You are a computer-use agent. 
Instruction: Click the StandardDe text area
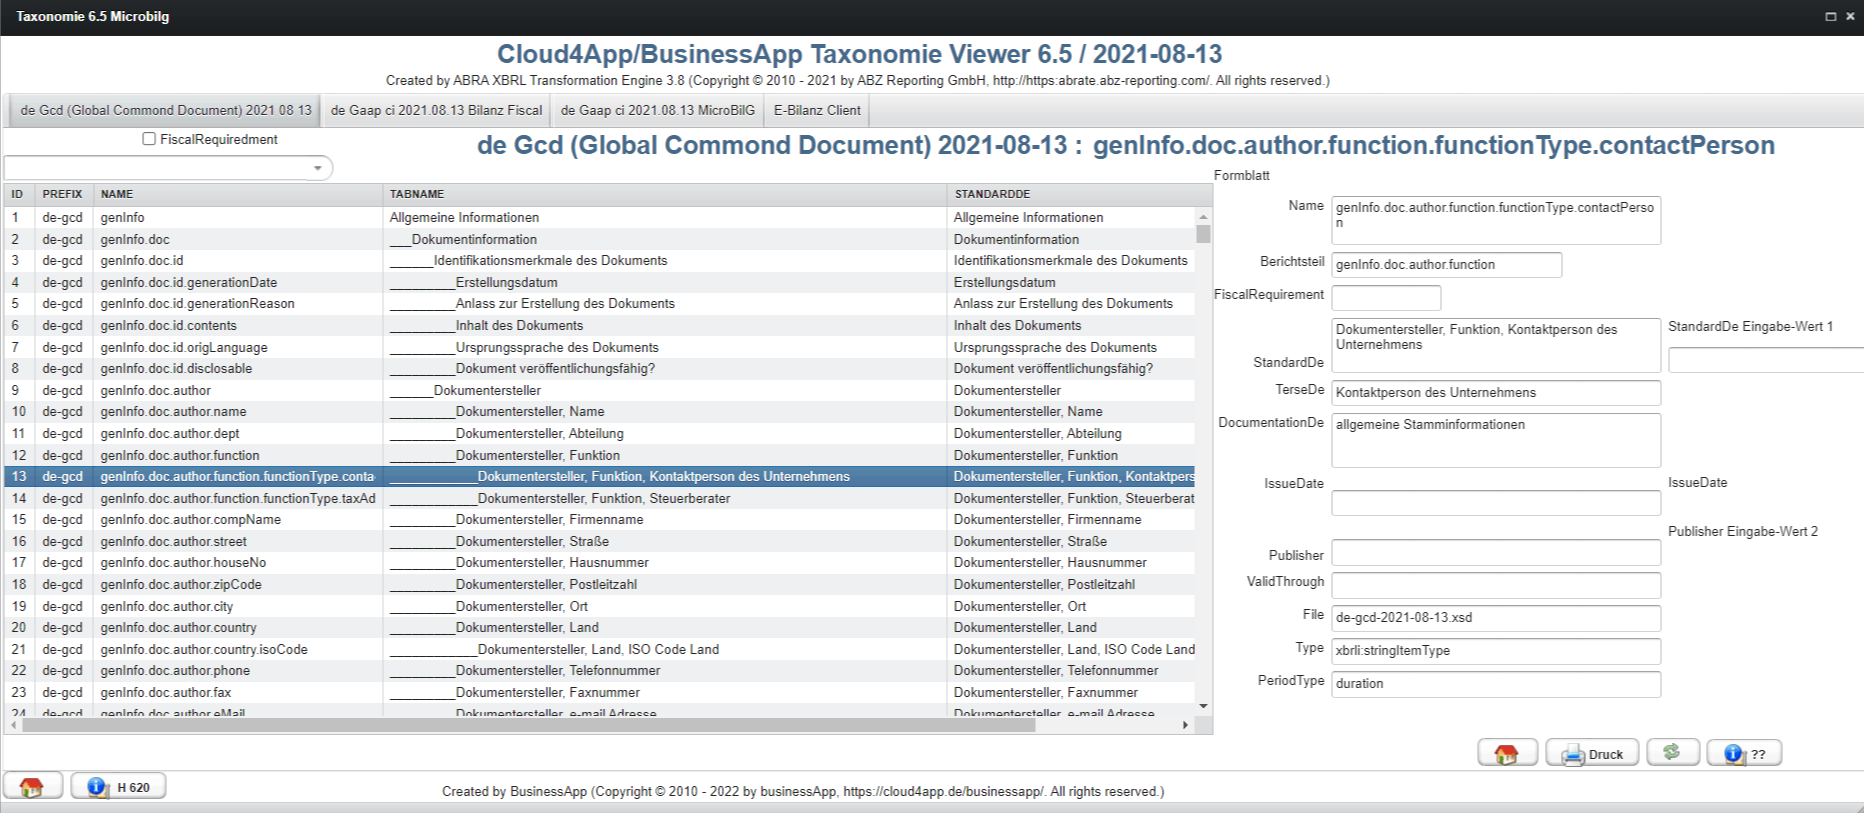point(1496,346)
